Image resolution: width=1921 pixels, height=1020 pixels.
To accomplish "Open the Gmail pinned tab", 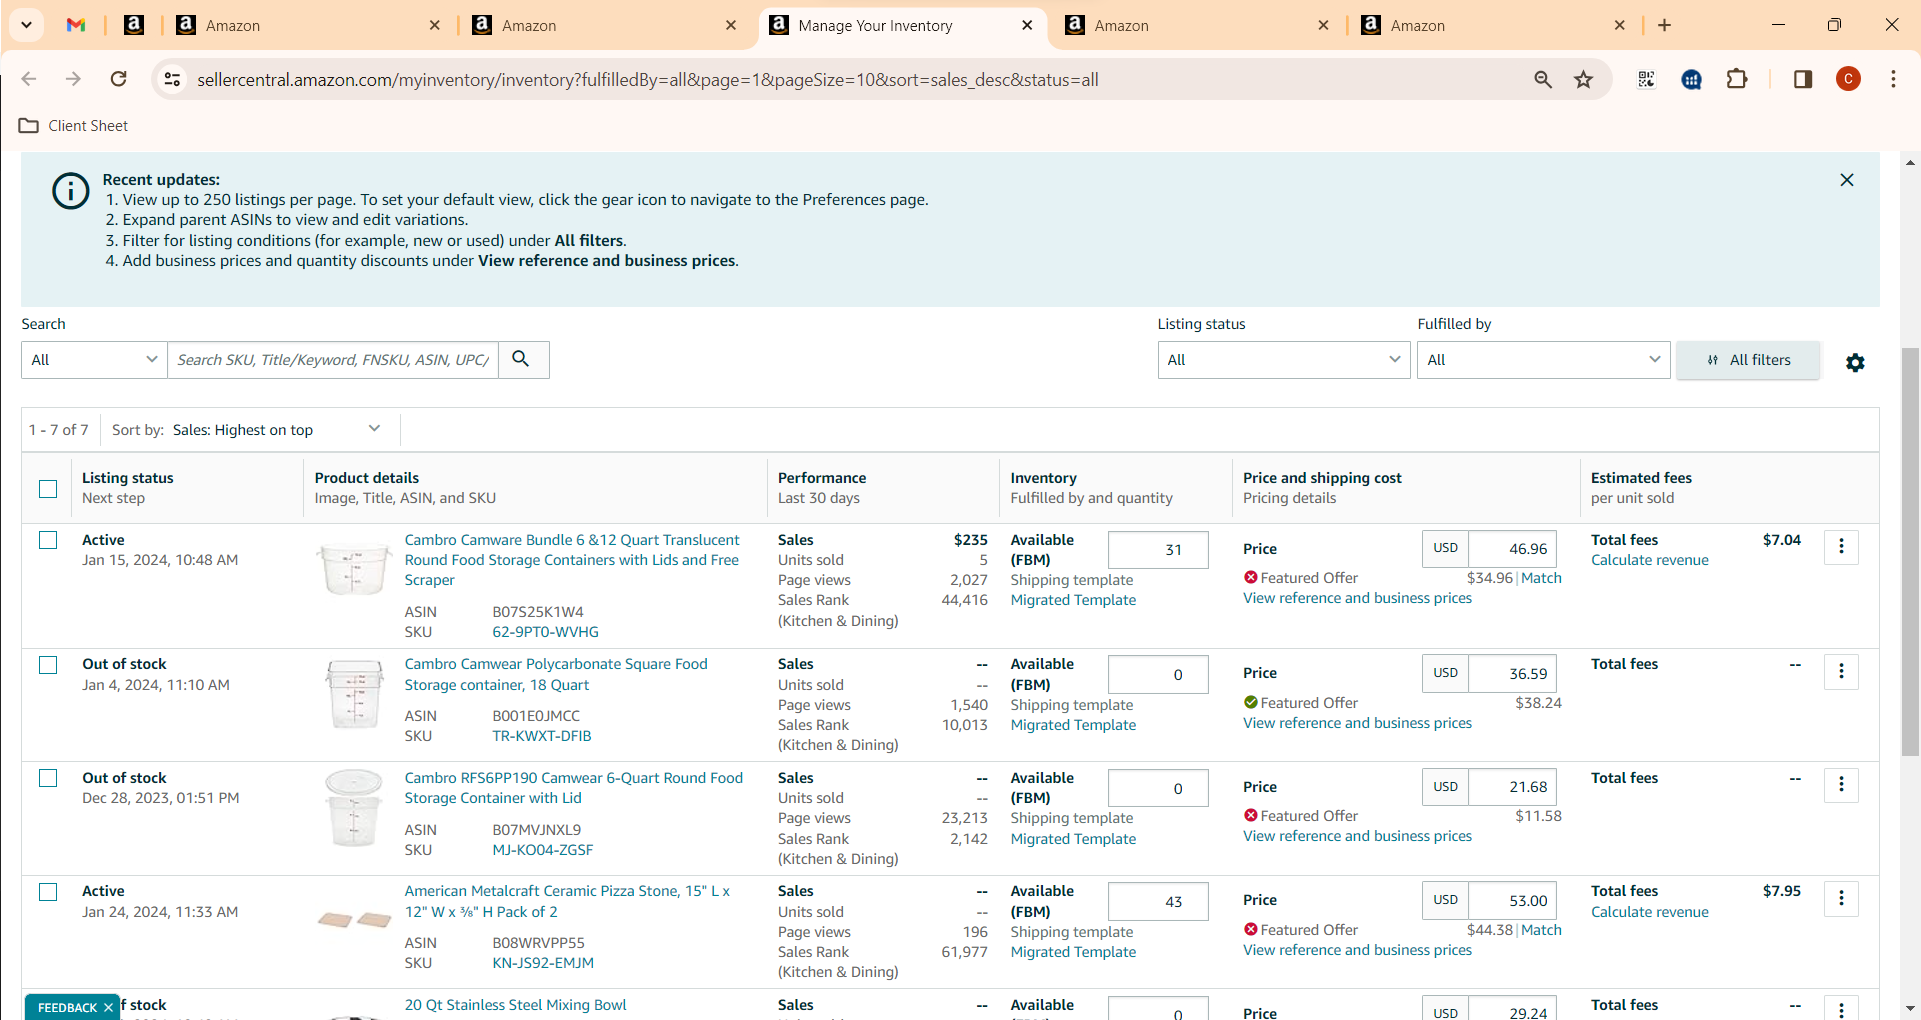I will click(76, 25).
